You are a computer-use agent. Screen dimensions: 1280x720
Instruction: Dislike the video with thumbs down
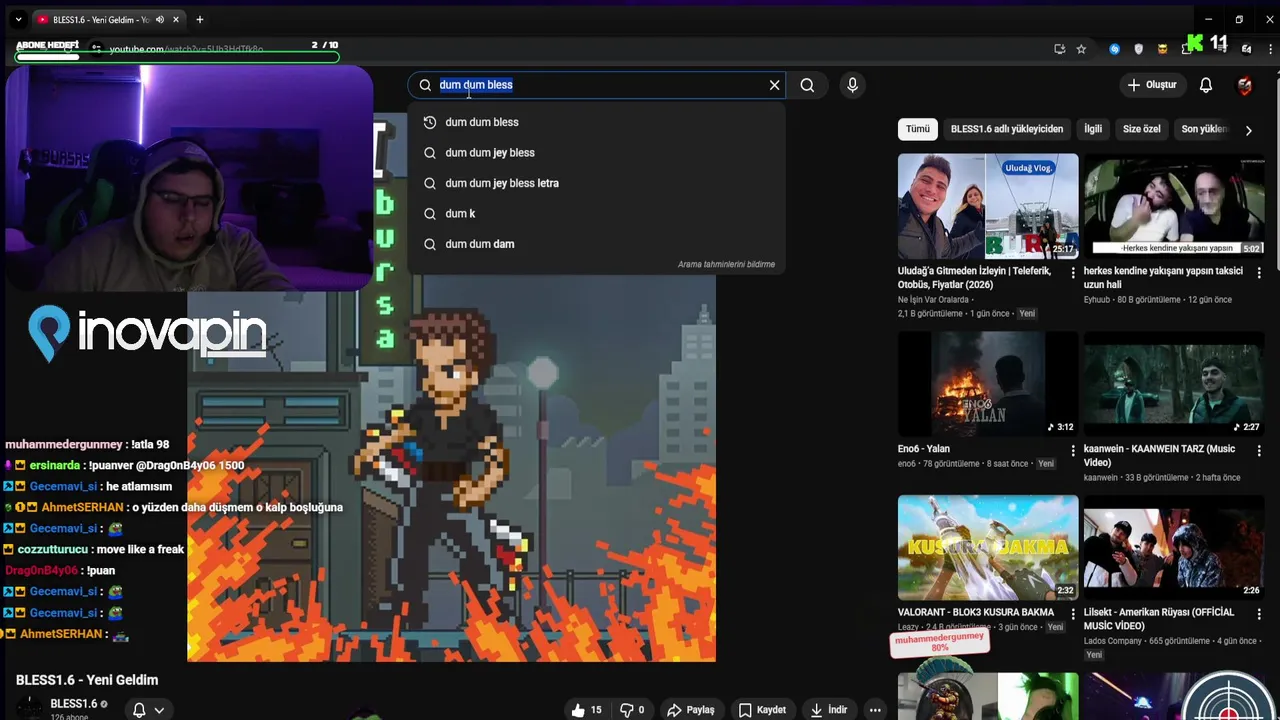(632, 710)
